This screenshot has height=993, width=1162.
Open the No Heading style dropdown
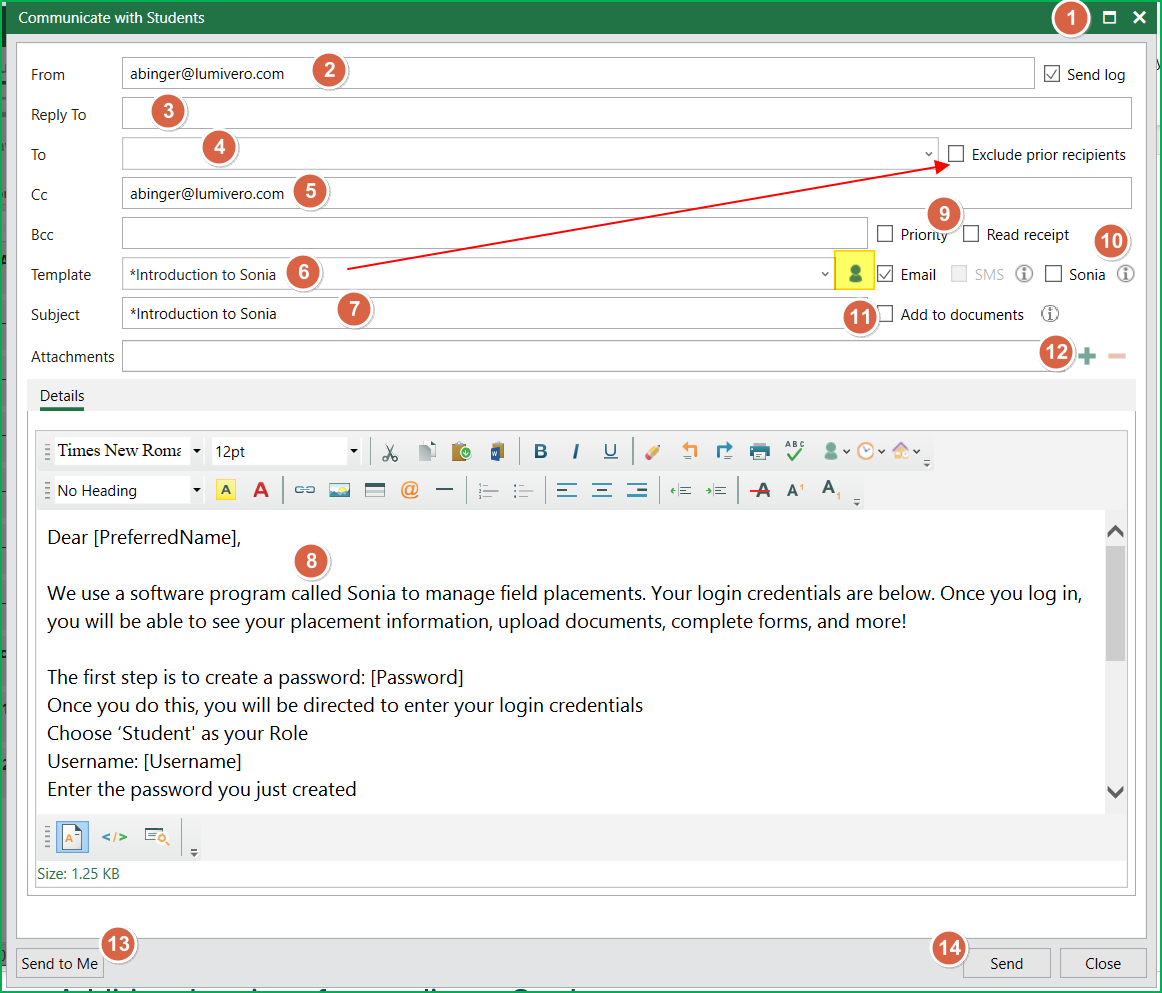pos(196,490)
